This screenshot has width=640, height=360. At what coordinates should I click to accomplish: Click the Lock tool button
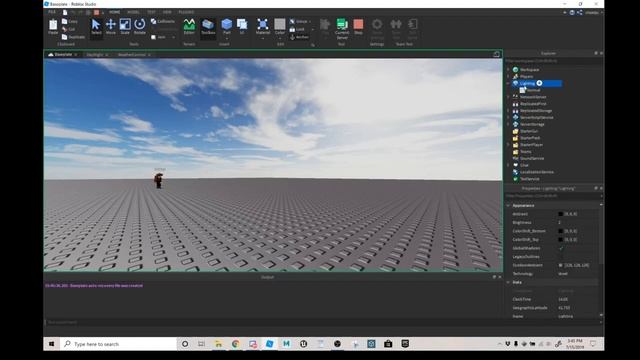(x=297, y=29)
